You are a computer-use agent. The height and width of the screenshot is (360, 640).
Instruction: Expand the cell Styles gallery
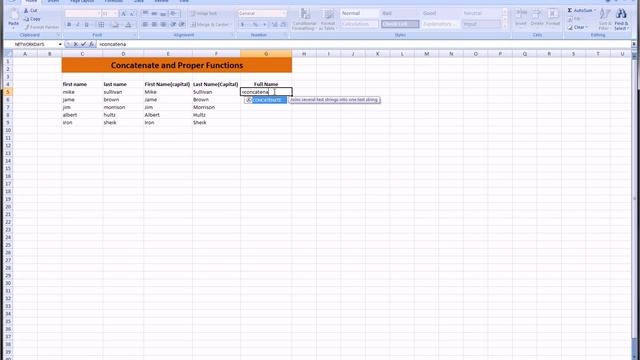pos(505,27)
